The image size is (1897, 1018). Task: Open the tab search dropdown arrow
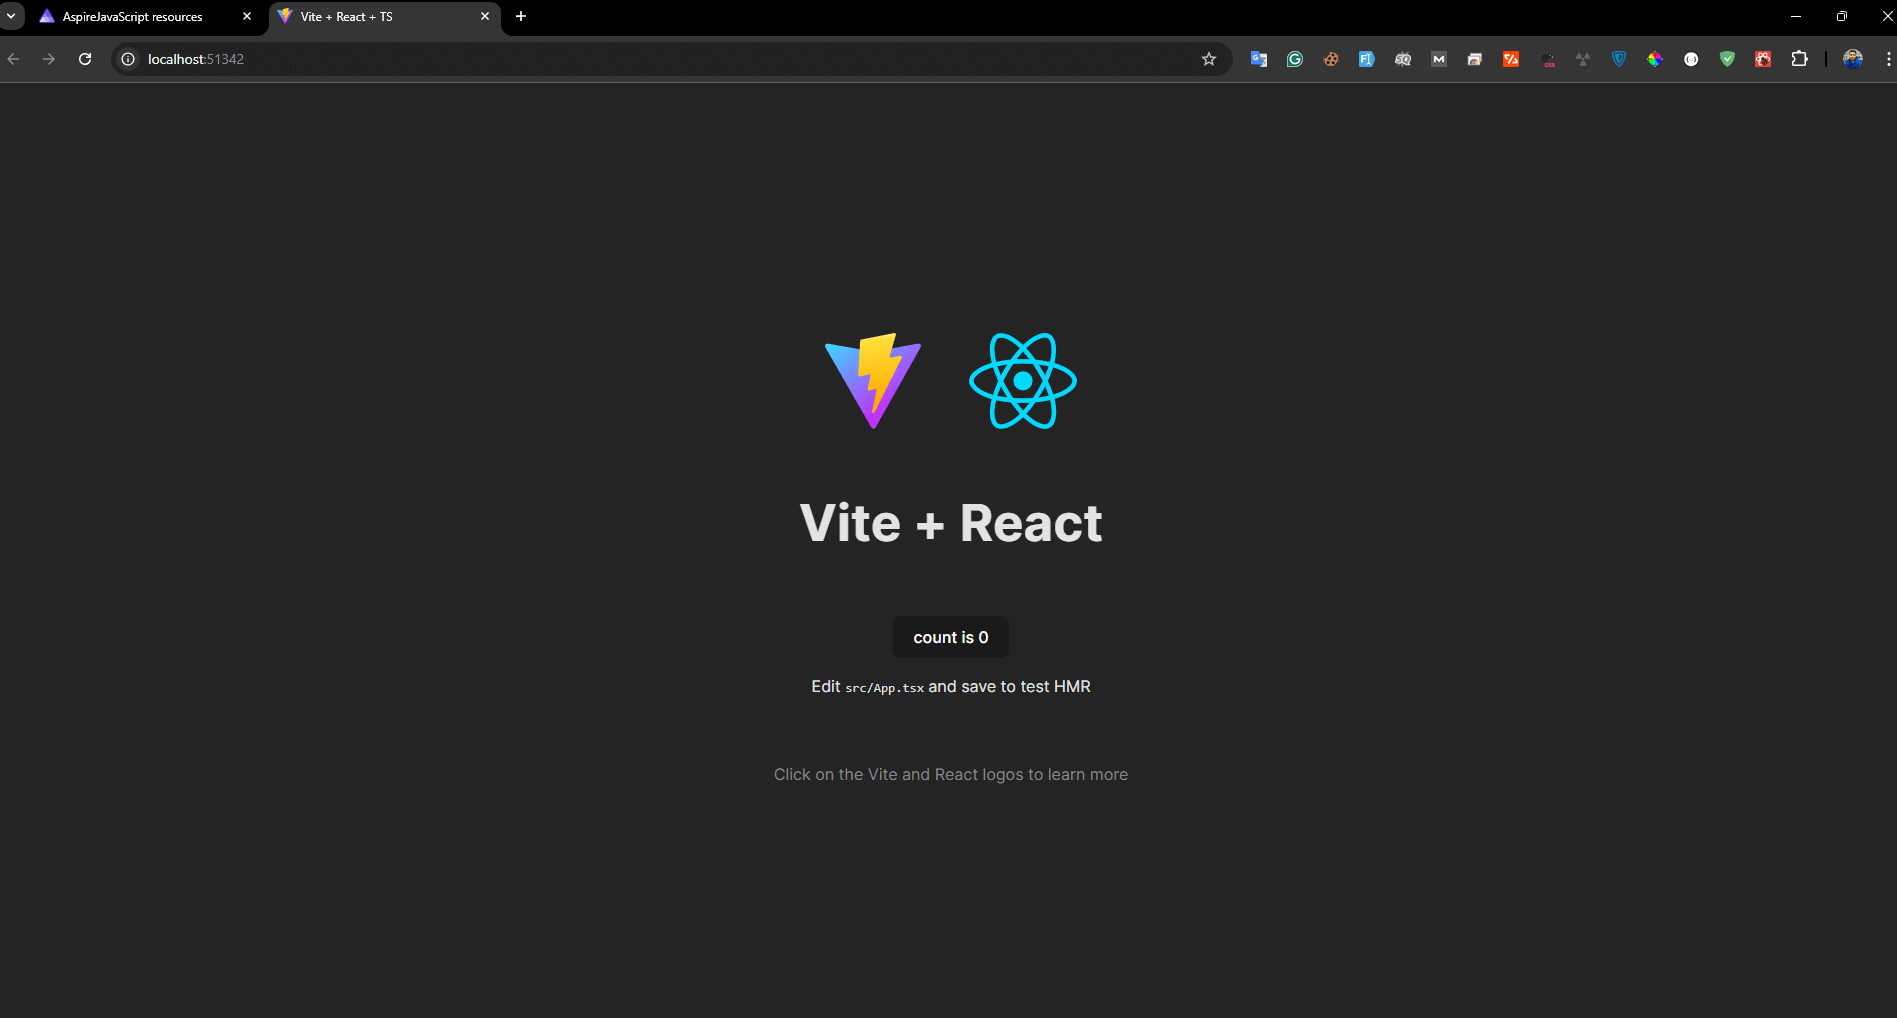[x=11, y=16]
